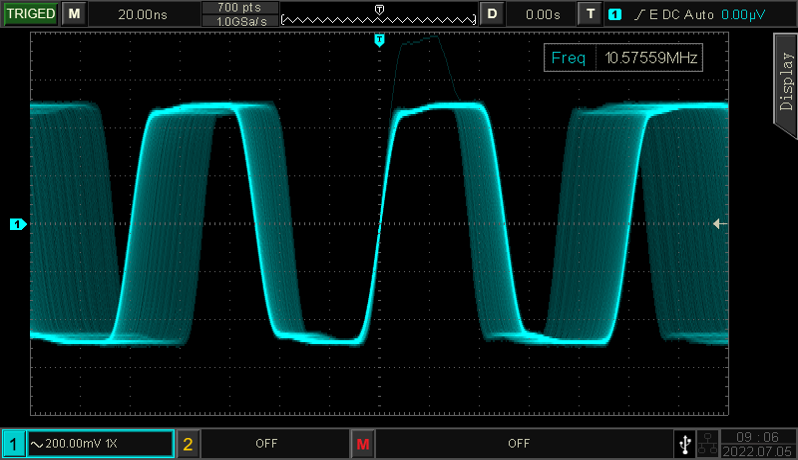Viewport: 798px width, 460px height.
Task: Select the T trigger icon
Action: 592,14
